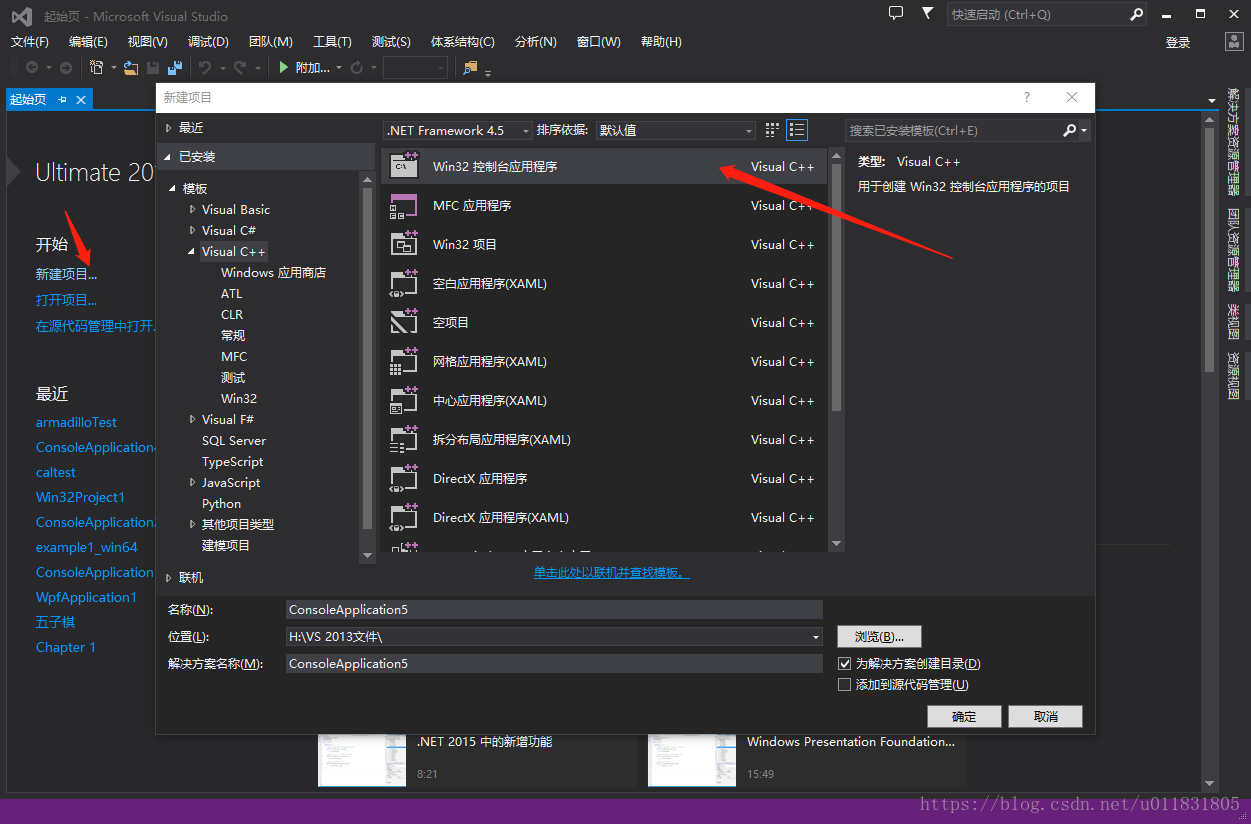Viewport: 1251px width, 824px height.
Task: Enable 添加到源代码管理 checkbox
Action: [x=844, y=685]
